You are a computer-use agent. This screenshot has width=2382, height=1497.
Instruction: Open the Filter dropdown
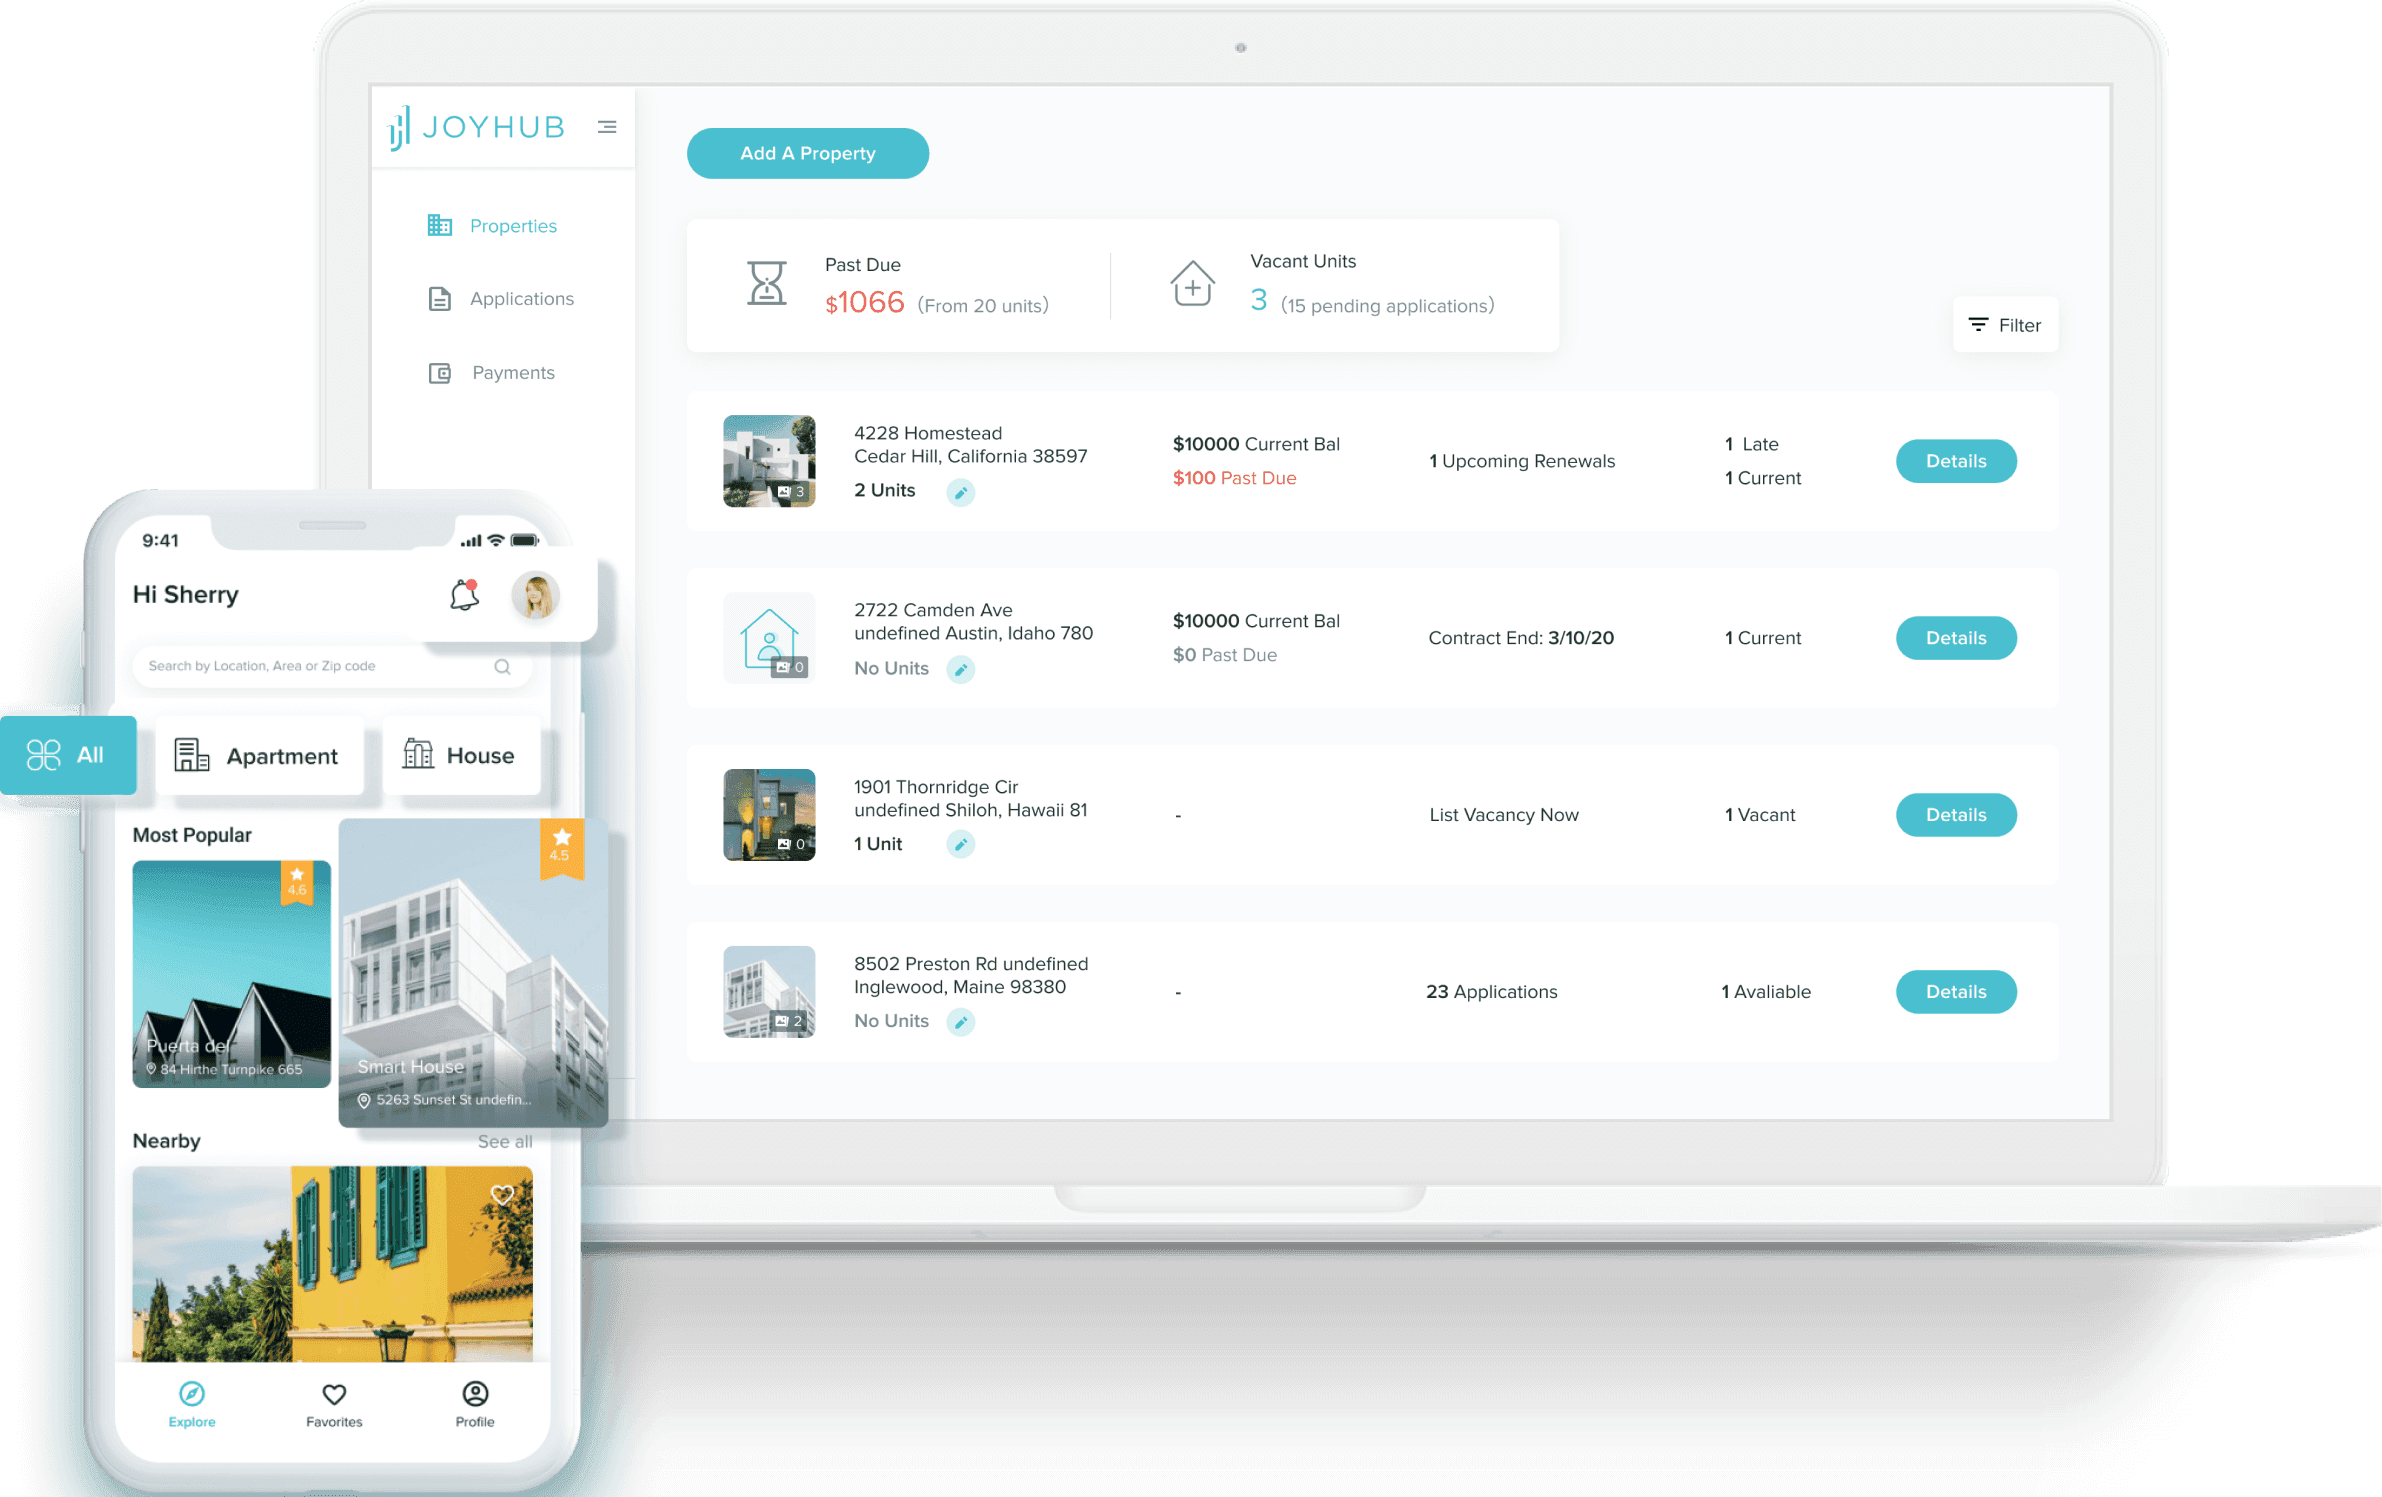tap(2005, 325)
